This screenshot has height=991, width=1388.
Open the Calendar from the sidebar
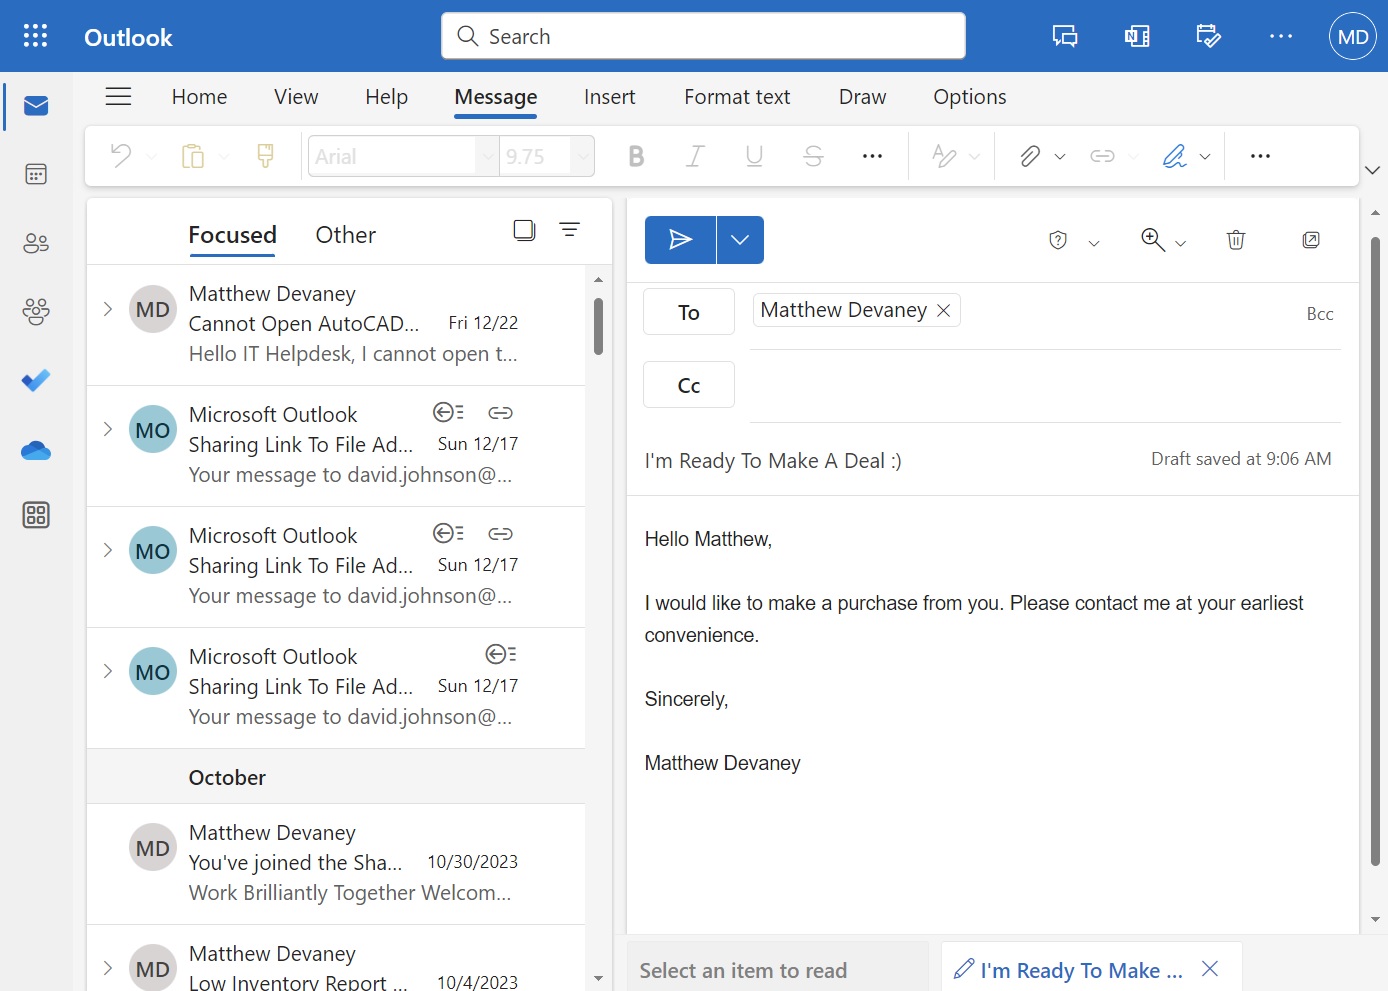[x=35, y=173]
